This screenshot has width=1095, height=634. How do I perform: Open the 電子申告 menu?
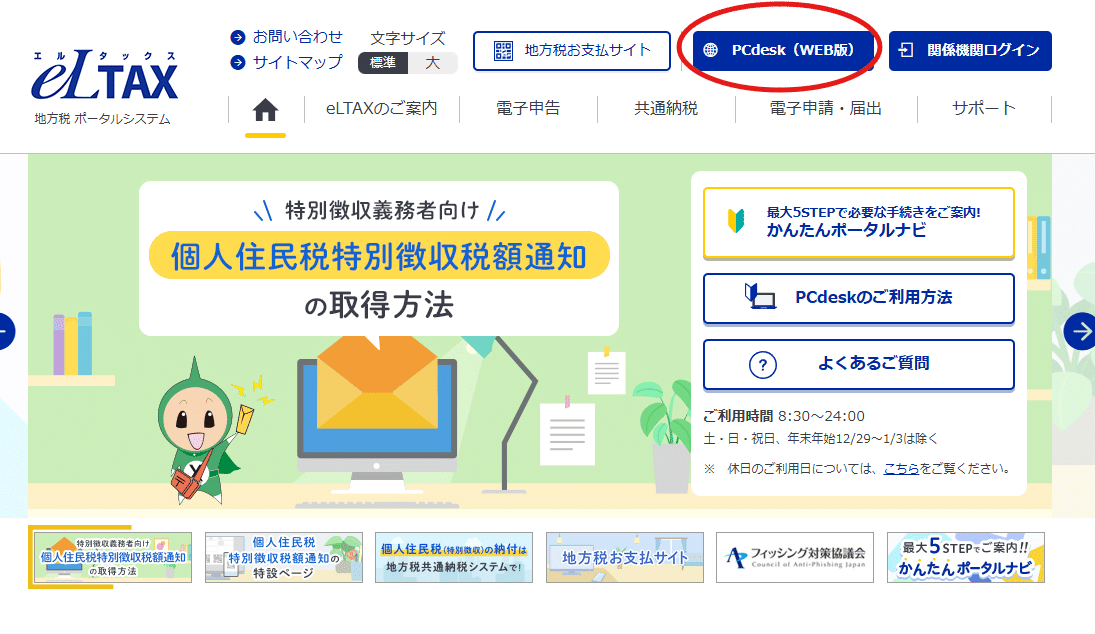[x=528, y=108]
